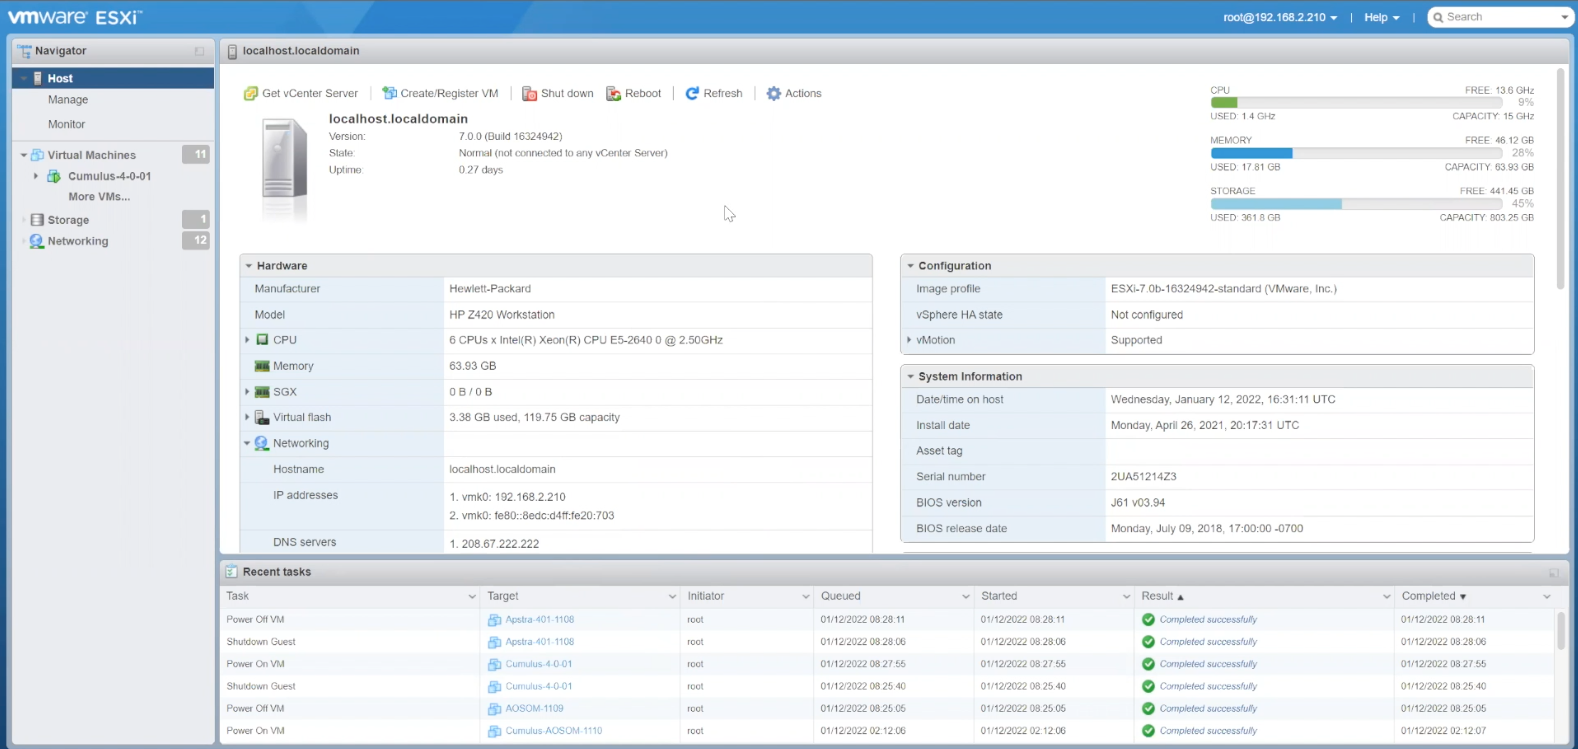Open the Actions gear menu
Image resolution: width=1578 pixels, height=749 pixels.
click(774, 94)
